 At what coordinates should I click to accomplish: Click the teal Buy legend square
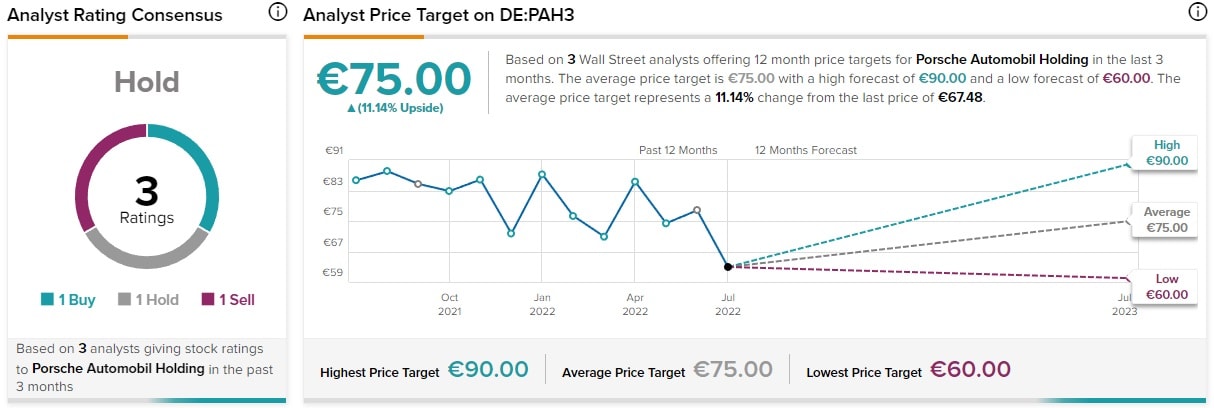click(47, 300)
